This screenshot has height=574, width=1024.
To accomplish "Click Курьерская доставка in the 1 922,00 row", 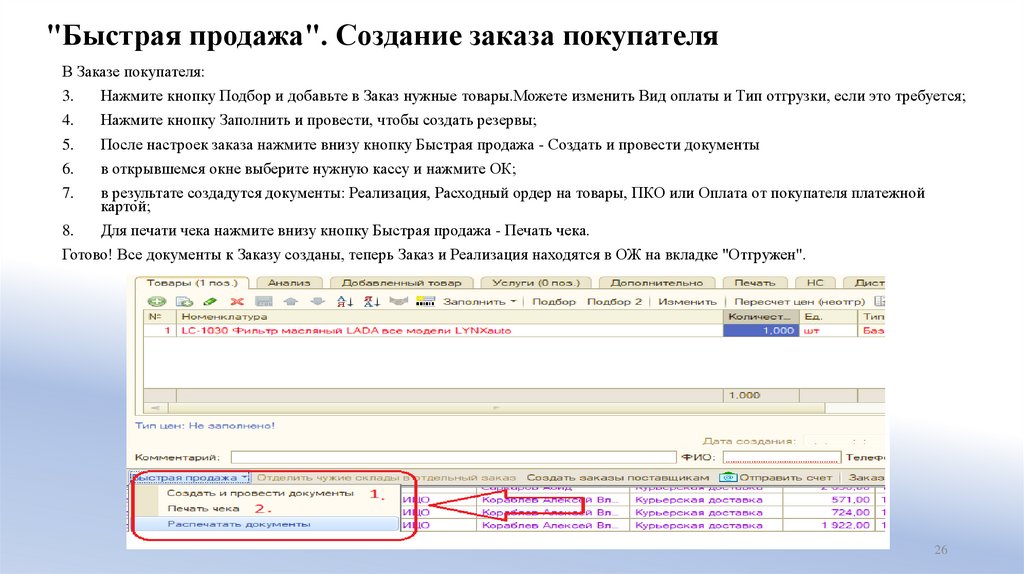I will point(705,525).
